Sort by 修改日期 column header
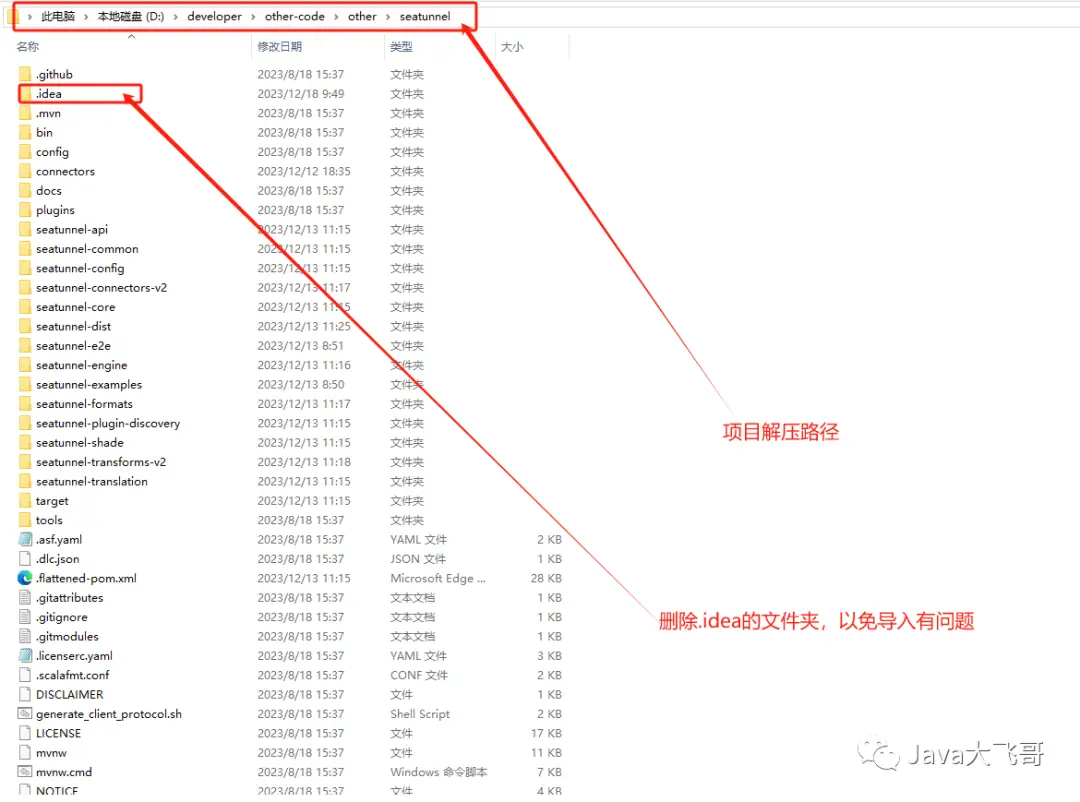The image size is (1080, 802). tap(280, 47)
